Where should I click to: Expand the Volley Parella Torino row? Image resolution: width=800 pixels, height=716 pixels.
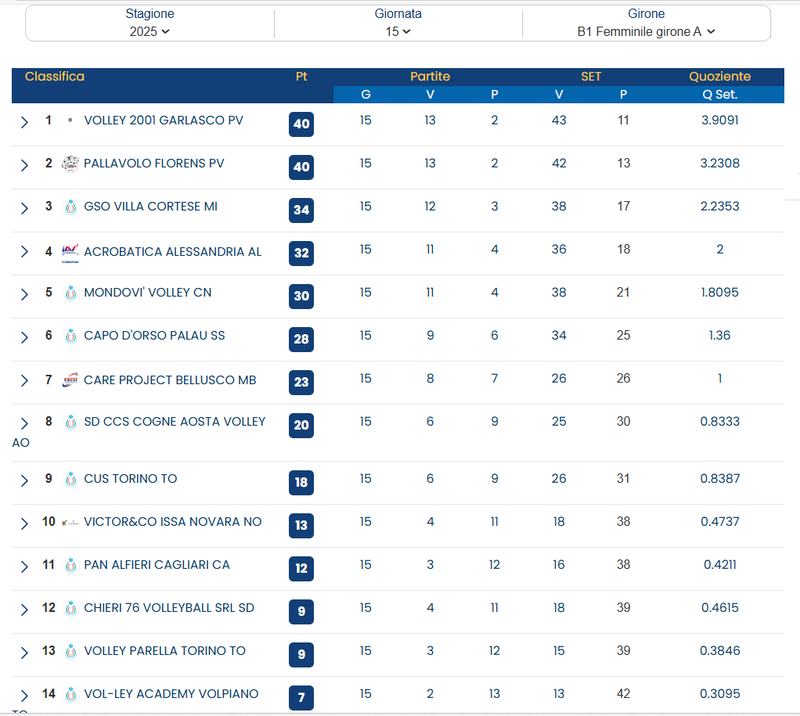point(24,652)
